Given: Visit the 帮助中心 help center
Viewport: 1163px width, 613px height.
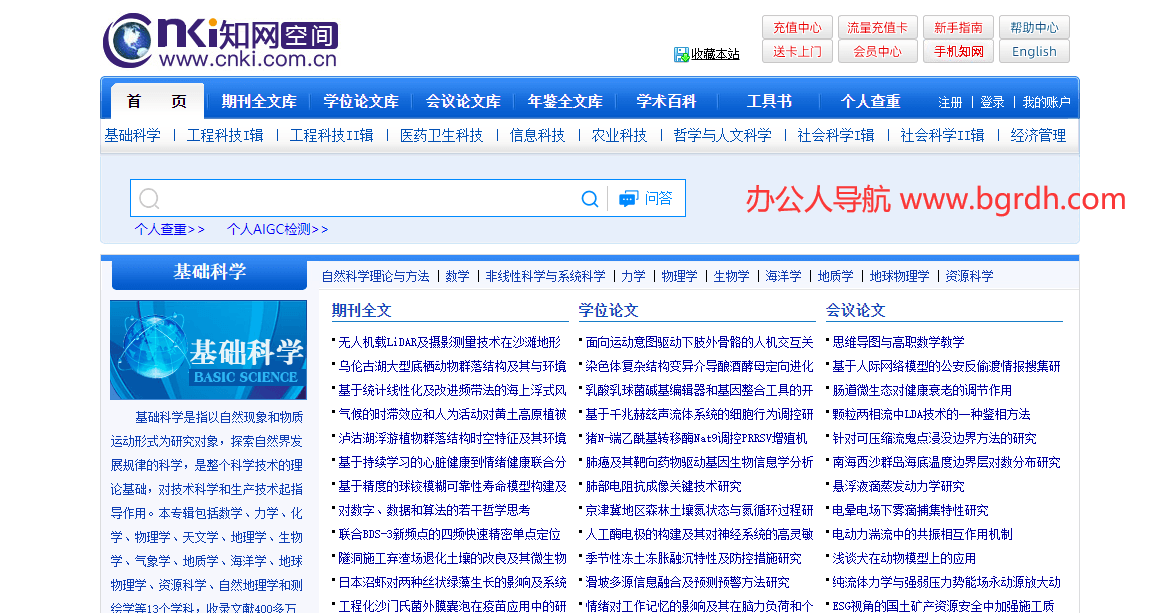Looking at the screenshot, I should click(1033, 28).
